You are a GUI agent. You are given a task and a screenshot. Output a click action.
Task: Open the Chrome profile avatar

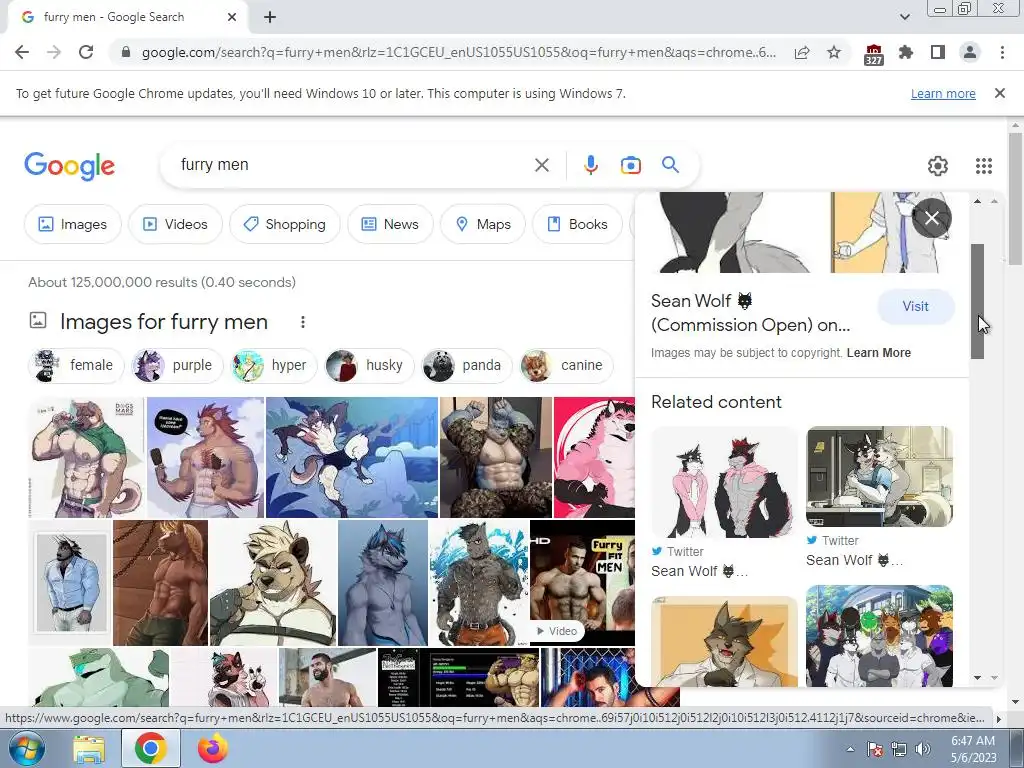click(x=970, y=52)
